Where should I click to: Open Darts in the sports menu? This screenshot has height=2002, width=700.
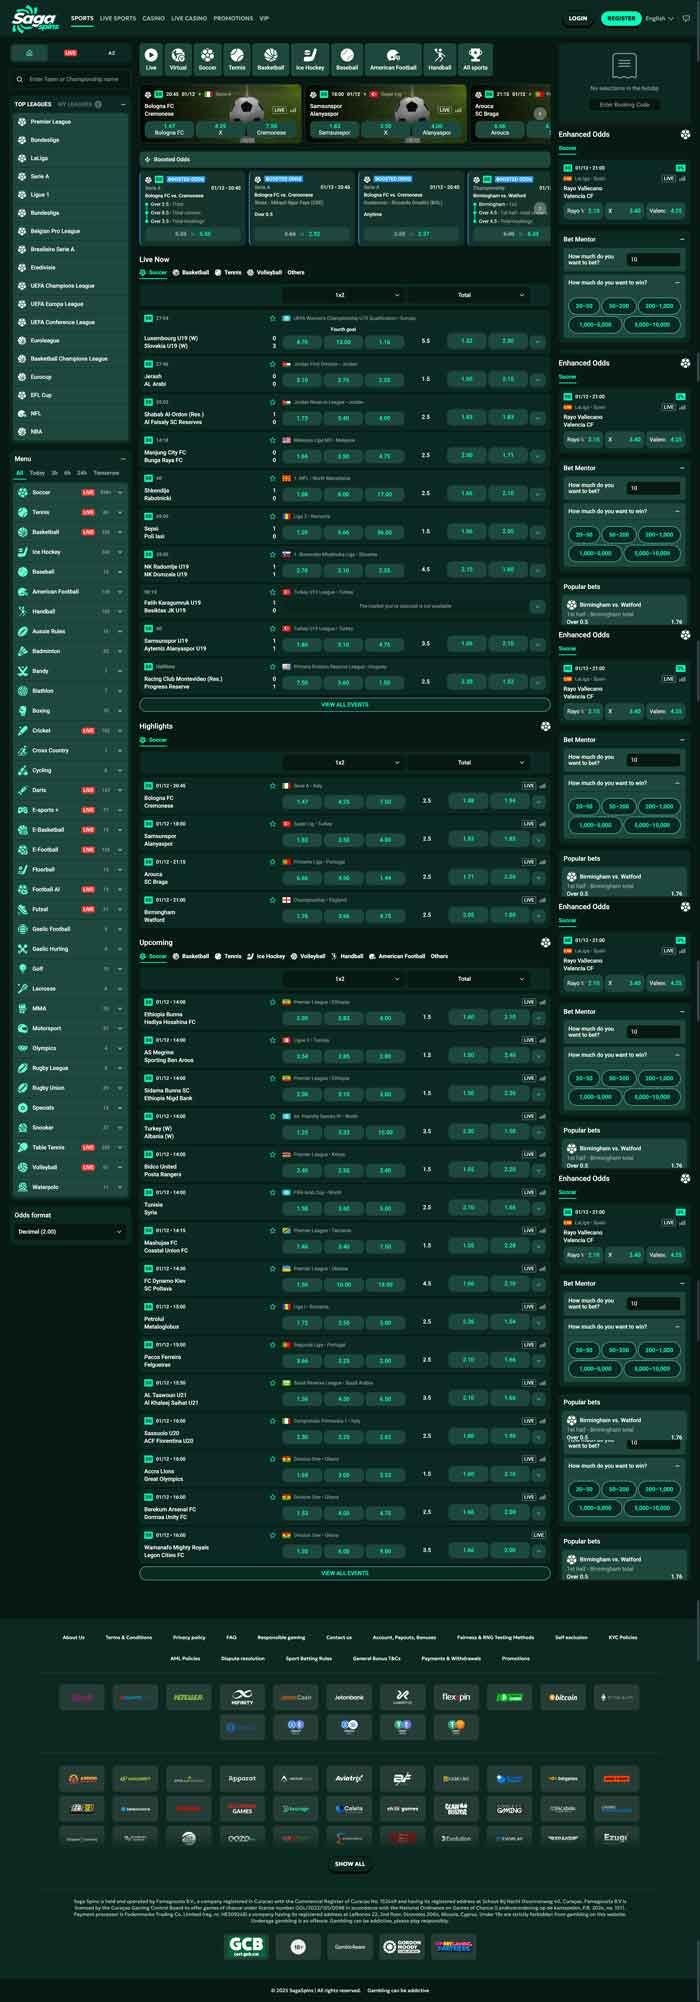[39, 790]
